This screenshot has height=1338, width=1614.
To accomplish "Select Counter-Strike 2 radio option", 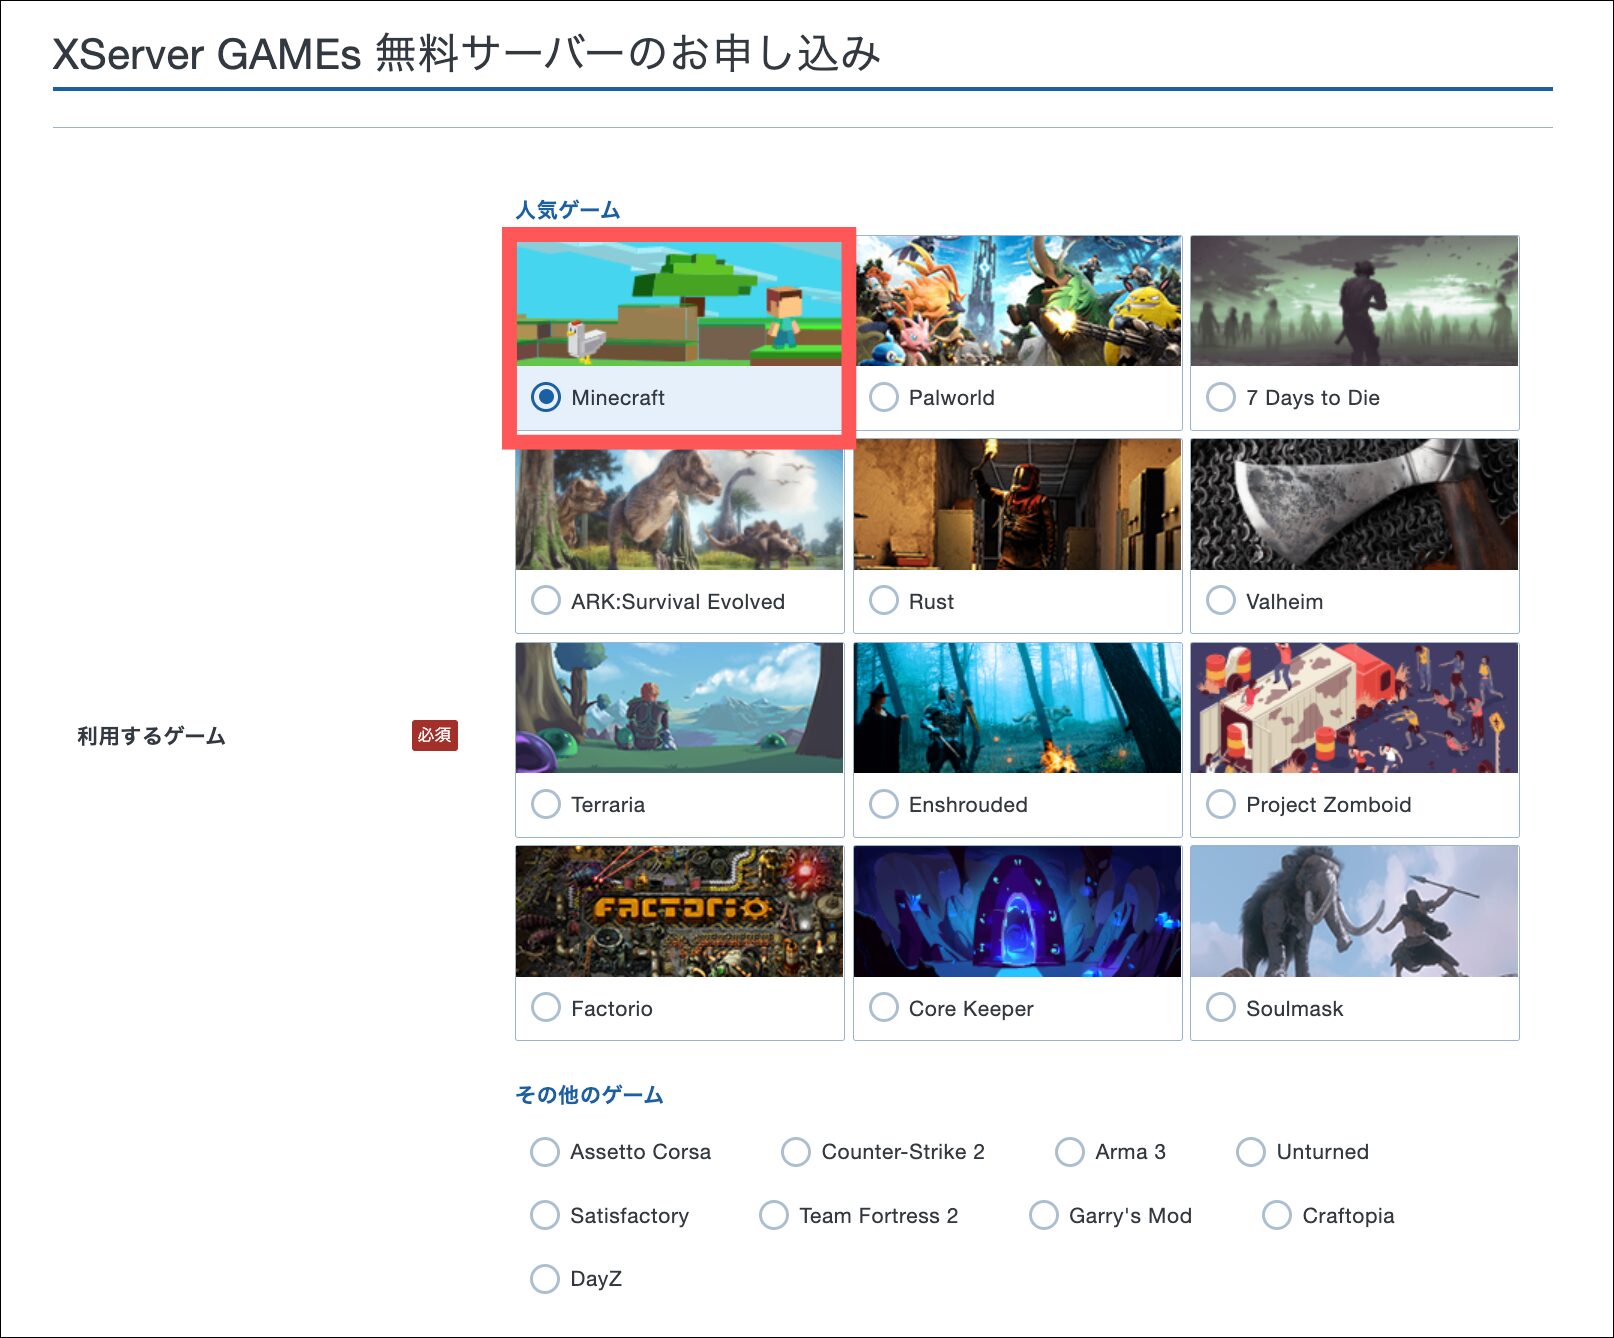I will click(796, 1152).
